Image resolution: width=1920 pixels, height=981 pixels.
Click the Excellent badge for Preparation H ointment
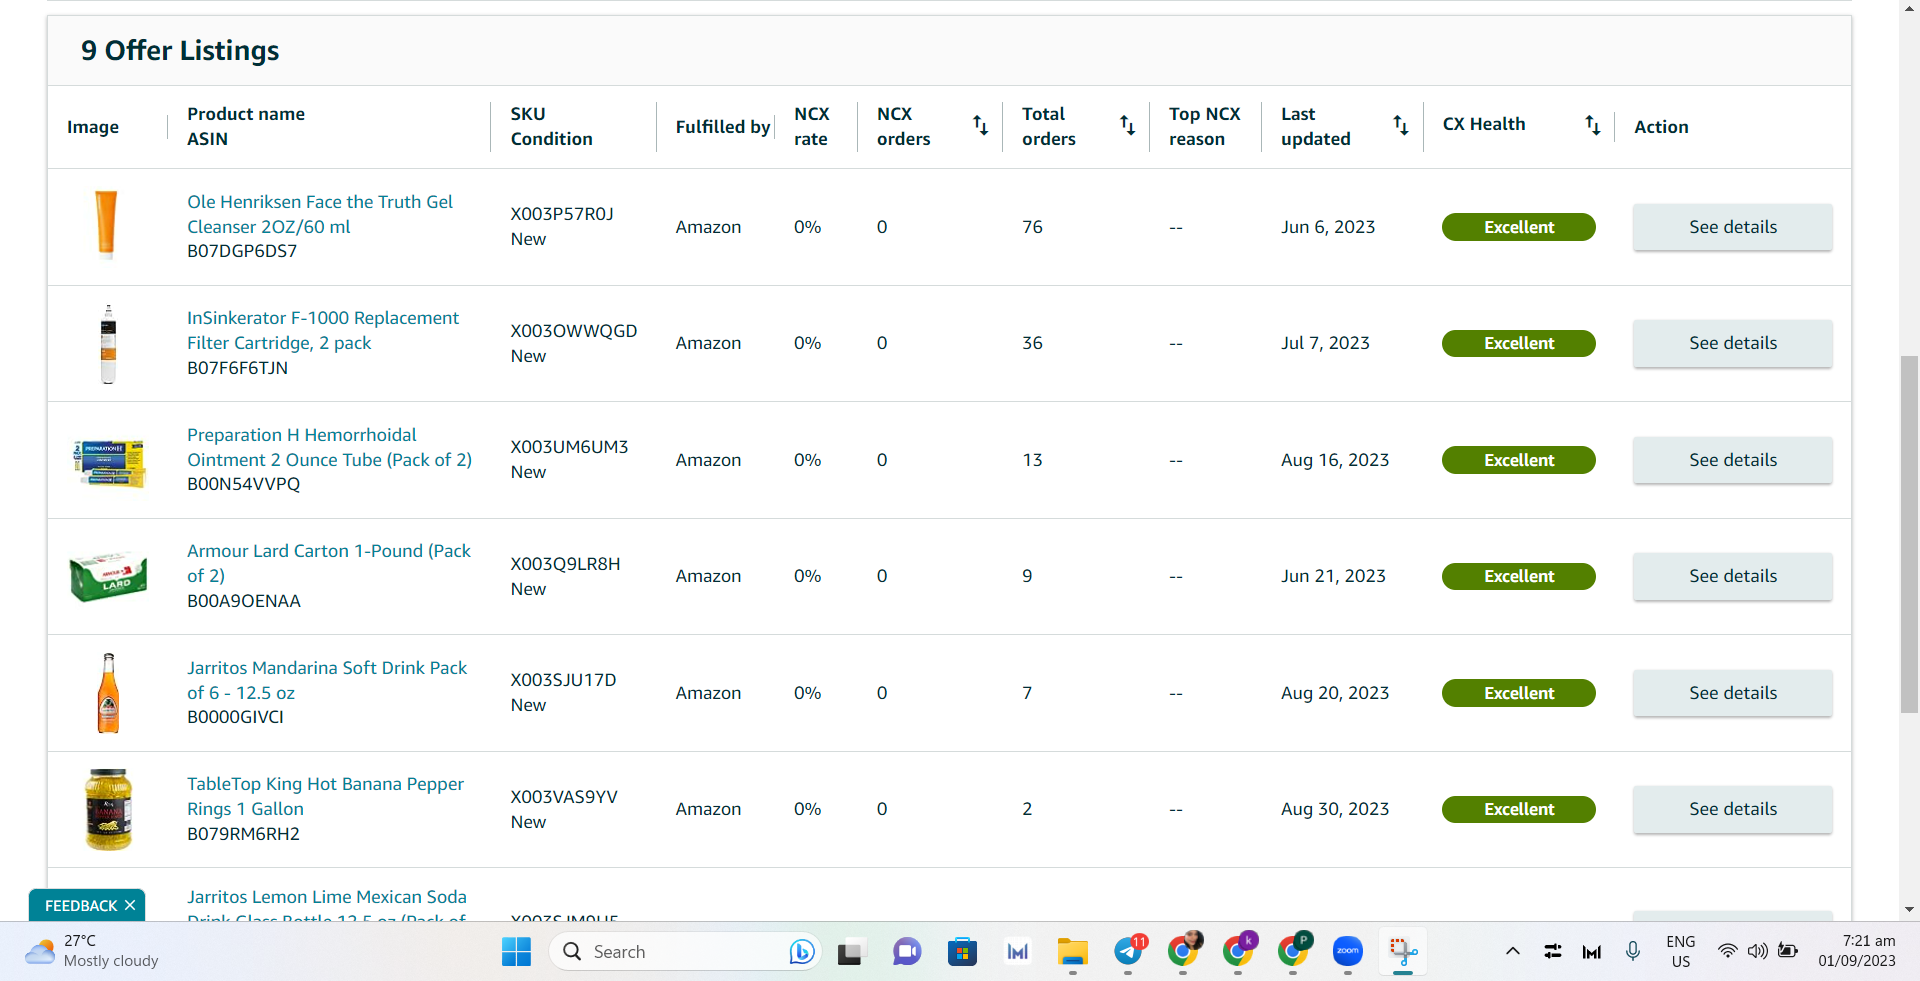pos(1518,460)
